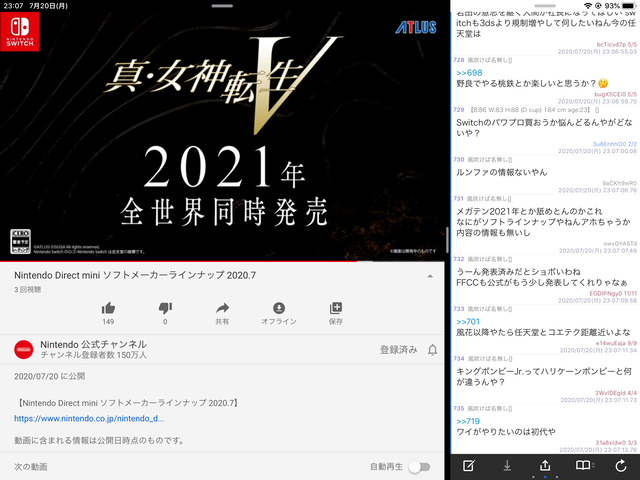Tap the 2020/07/20 に公開 publish date
Image resolution: width=640 pixels, height=480 pixels.
click(x=49, y=376)
